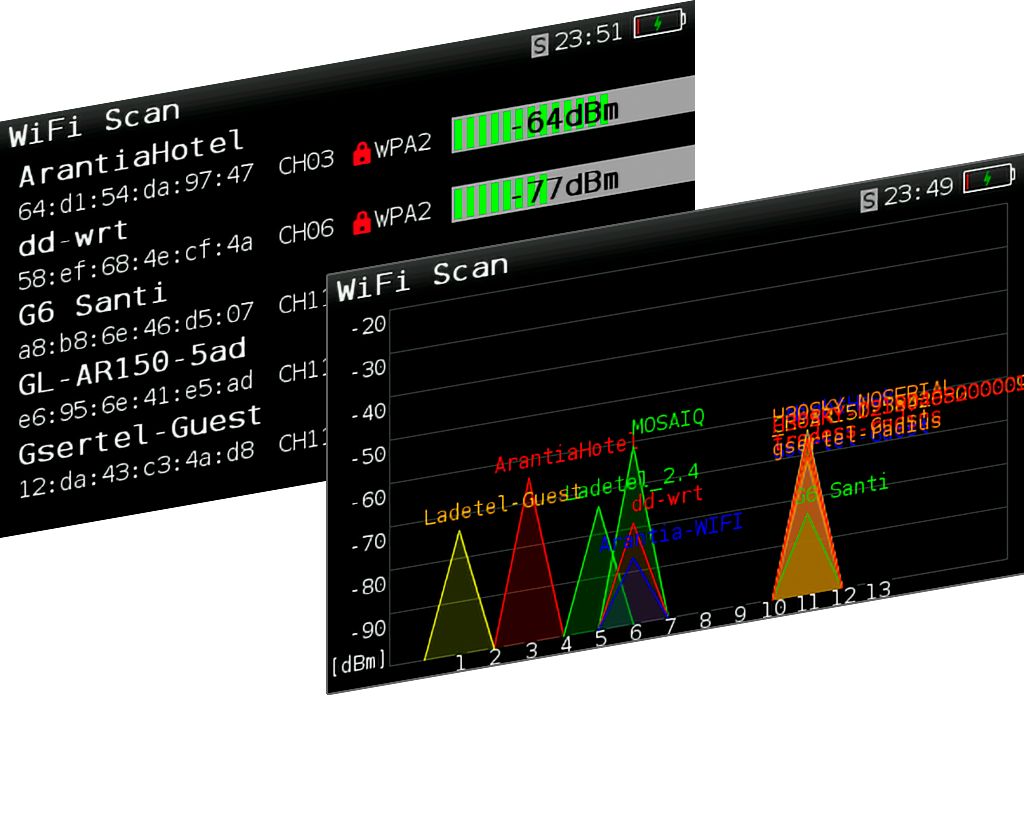Click the red lock icon beside CH03
The height and width of the screenshot is (825, 1024).
click(362, 154)
